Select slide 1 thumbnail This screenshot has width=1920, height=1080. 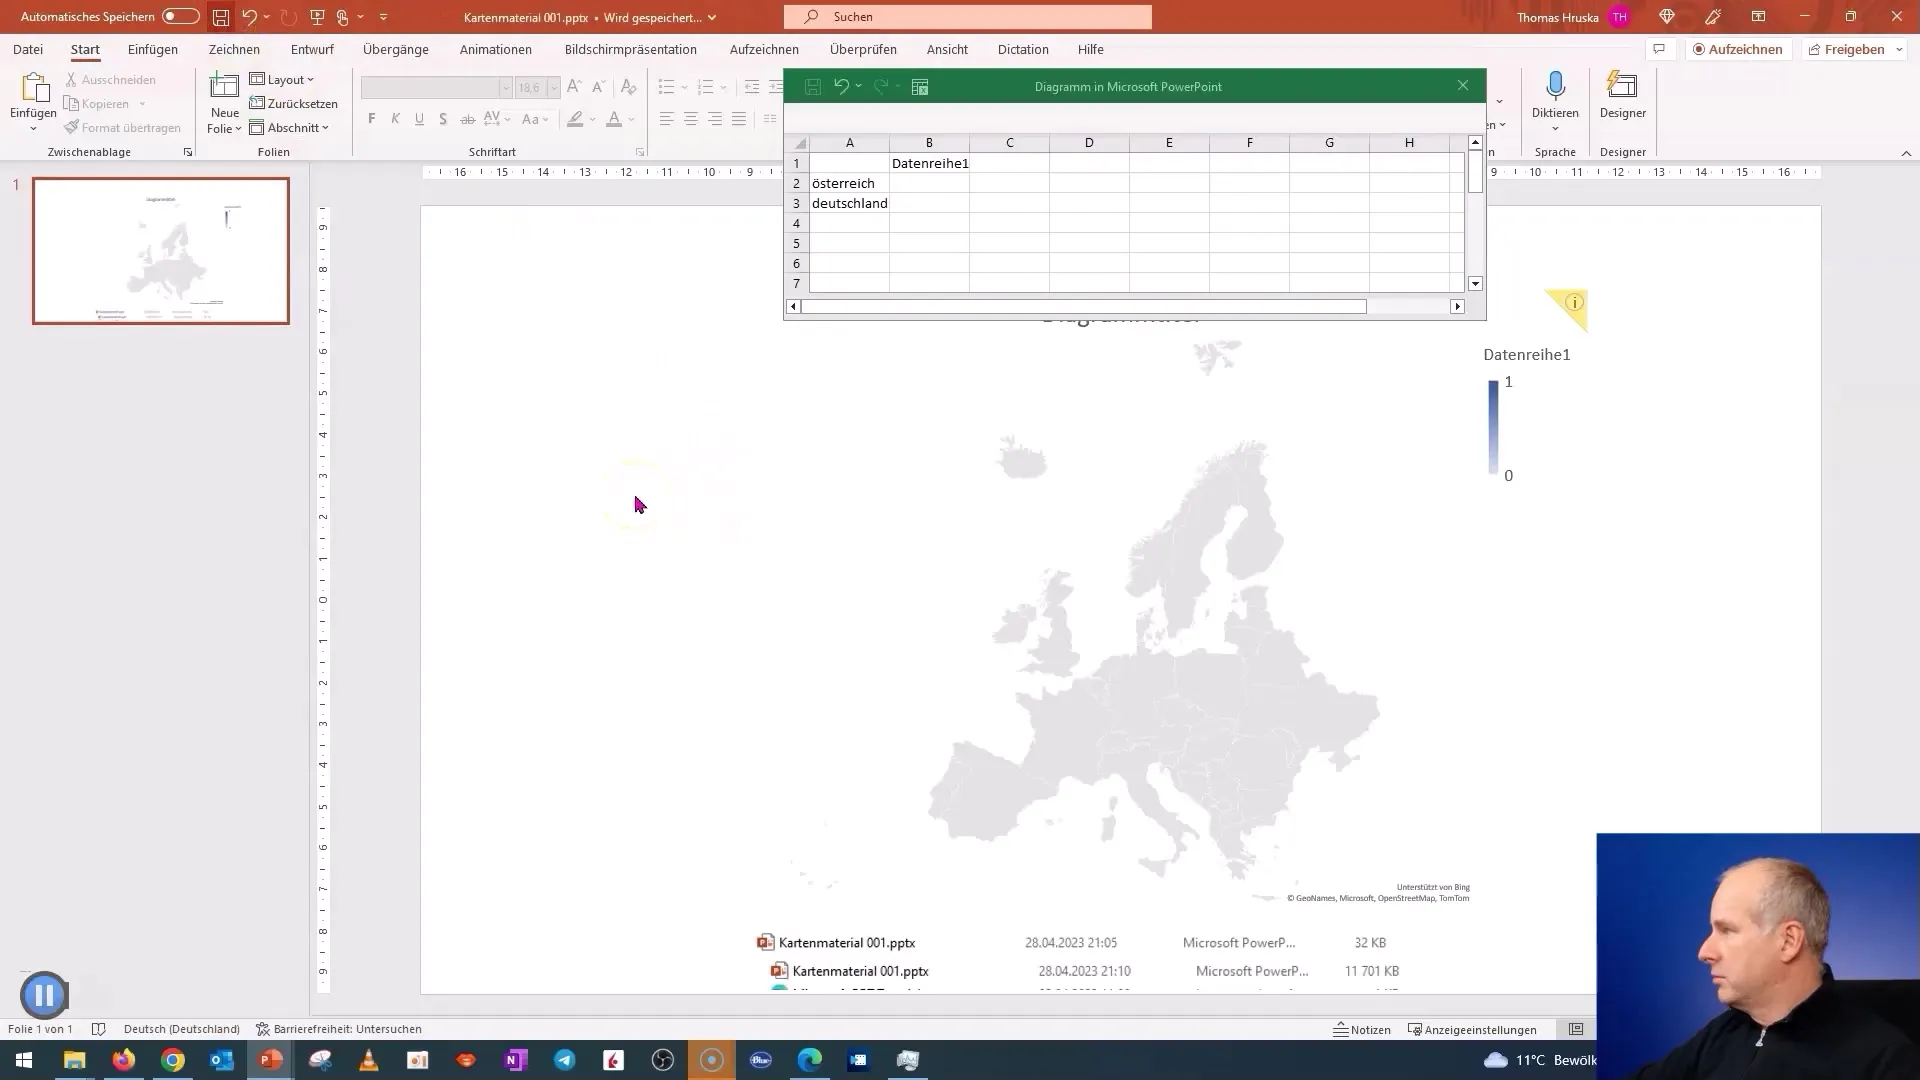(x=161, y=251)
